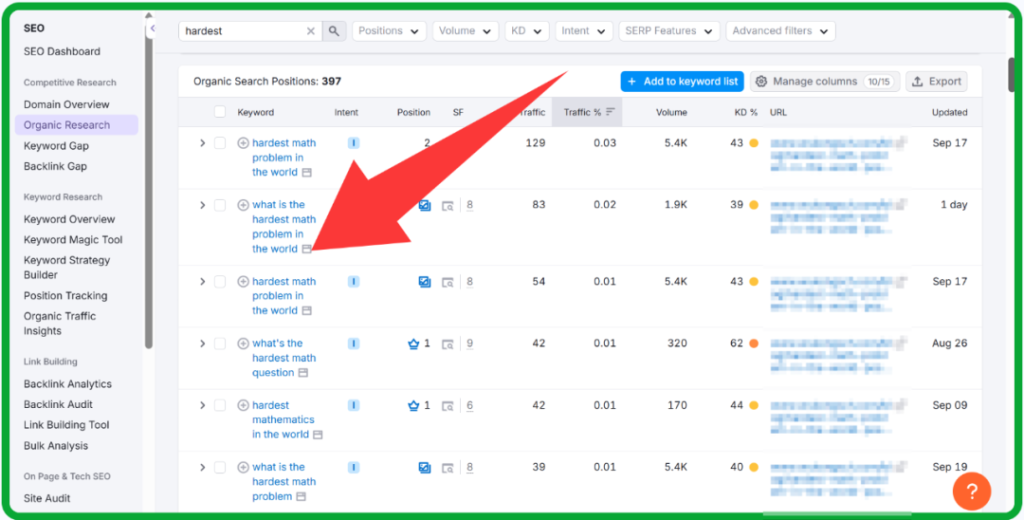
Task: Open Keyword Magic Tool in sidebar
Action: click(73, 240)
